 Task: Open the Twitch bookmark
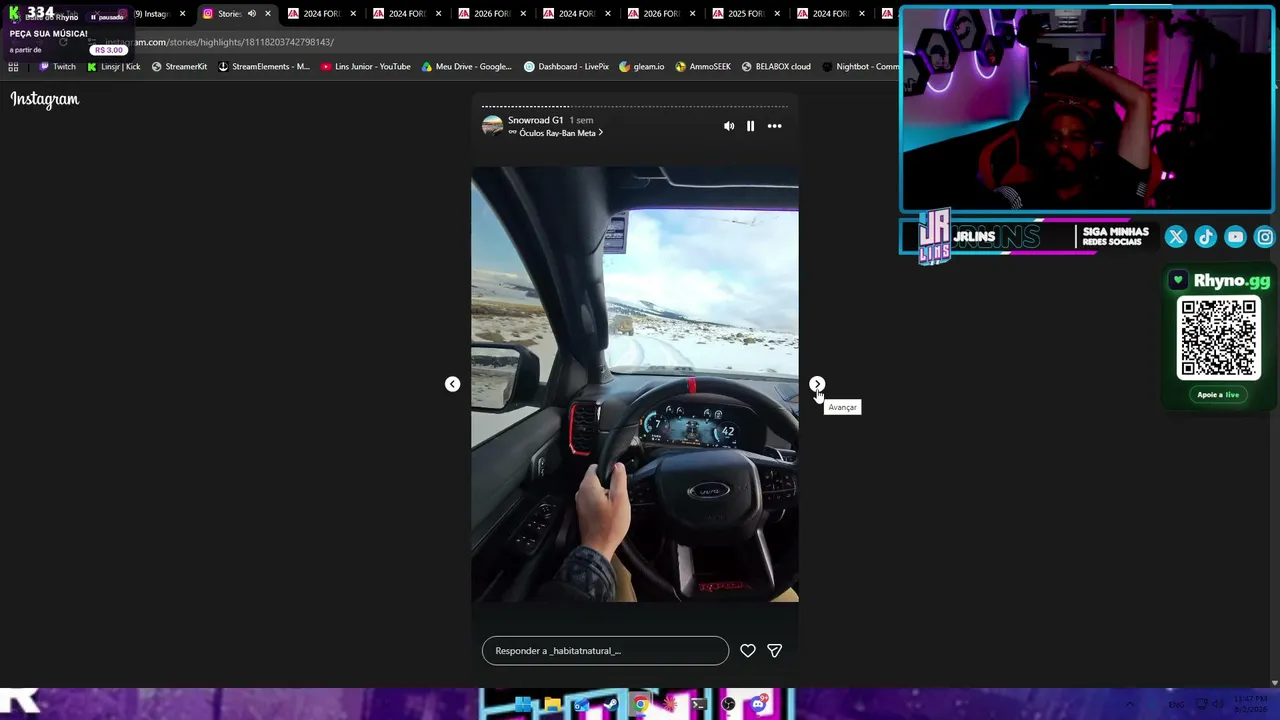coord(57,67)
